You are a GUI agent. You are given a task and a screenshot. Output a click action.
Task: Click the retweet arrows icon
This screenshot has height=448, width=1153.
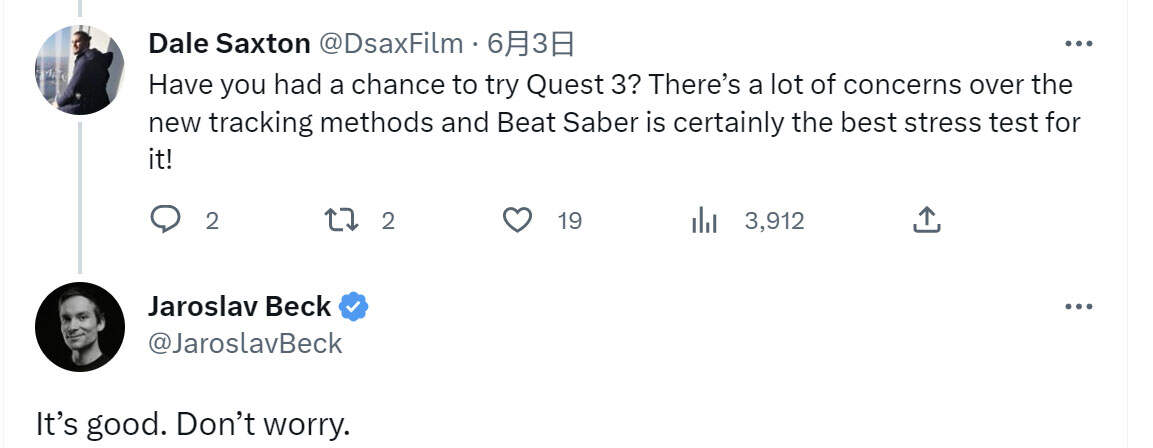click(342, 220)
